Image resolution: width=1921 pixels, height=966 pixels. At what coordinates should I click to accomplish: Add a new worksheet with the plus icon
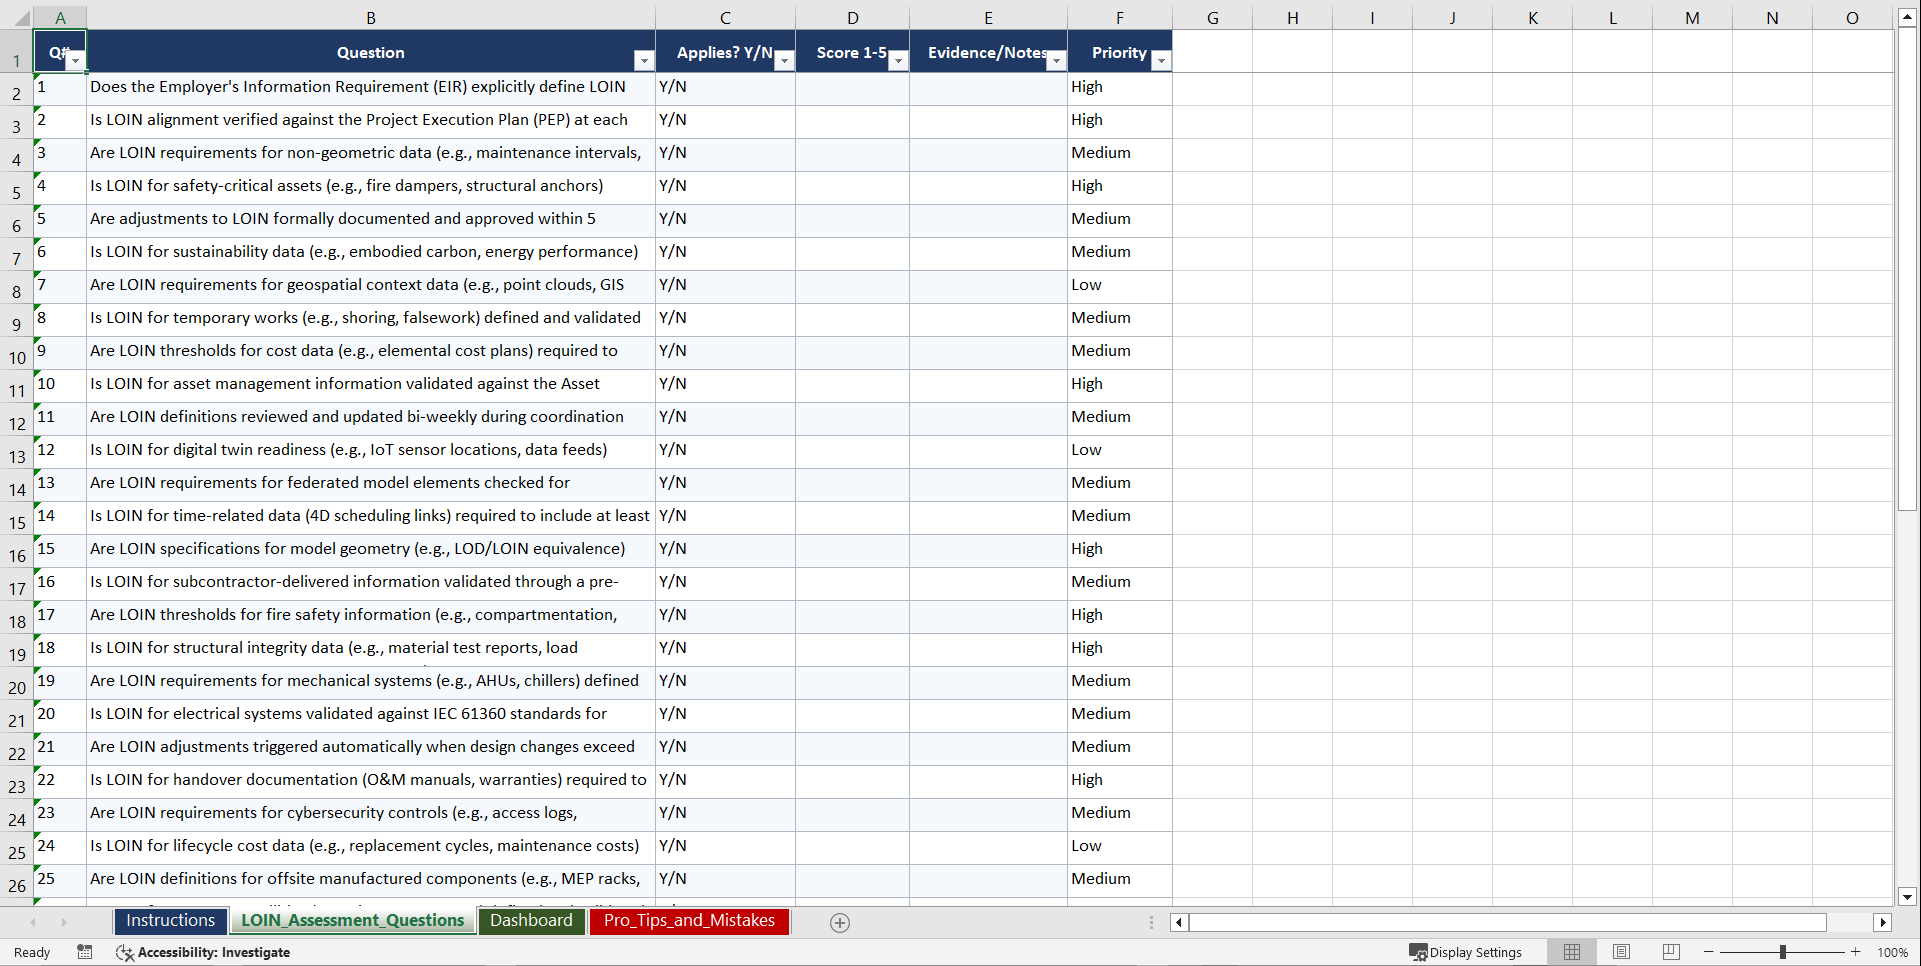click(x=839, y=922)
